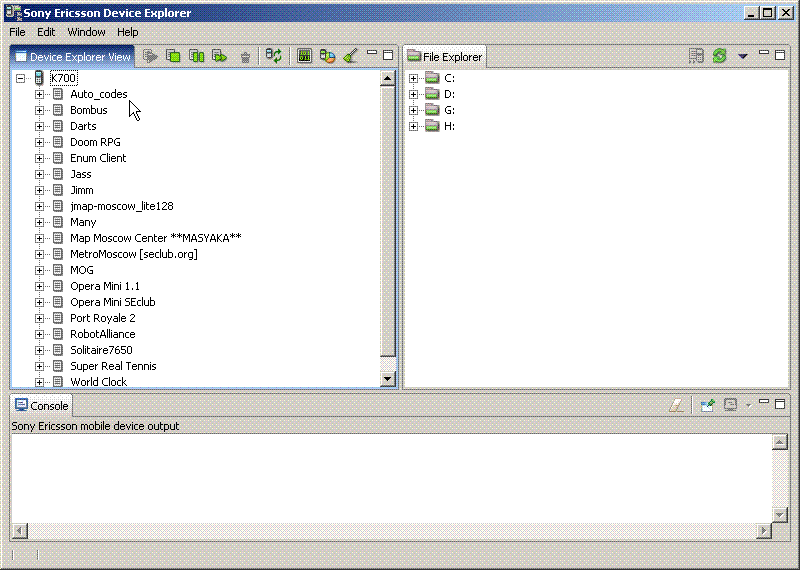Select the MOG entry

tap(82, 270)
